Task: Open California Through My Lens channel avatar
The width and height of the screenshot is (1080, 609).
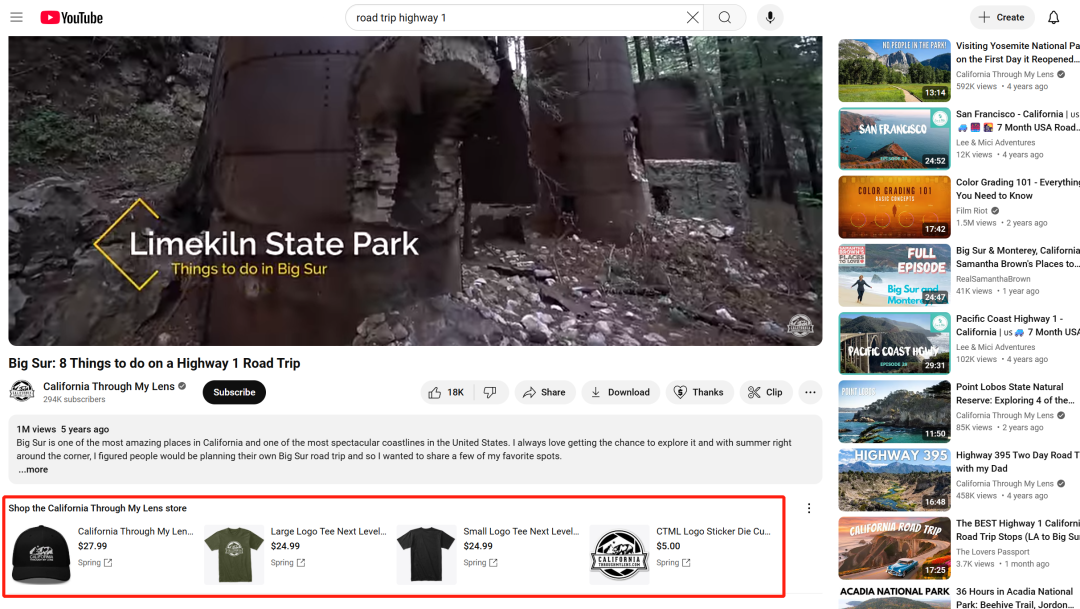Action: [x=21, y=391]
